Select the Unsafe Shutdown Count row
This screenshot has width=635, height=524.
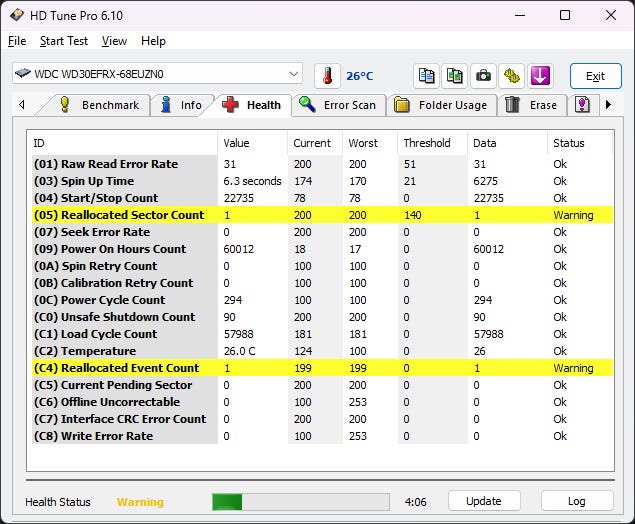click(322, 317)
